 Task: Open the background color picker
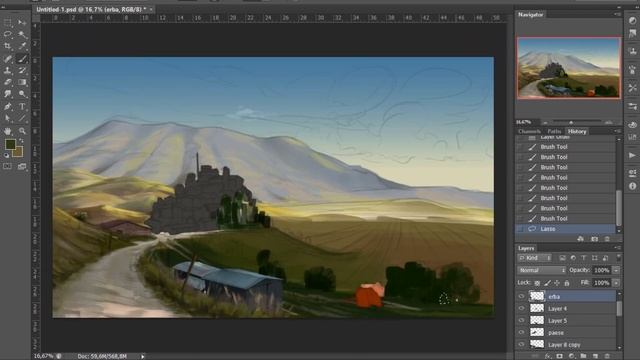18,152
